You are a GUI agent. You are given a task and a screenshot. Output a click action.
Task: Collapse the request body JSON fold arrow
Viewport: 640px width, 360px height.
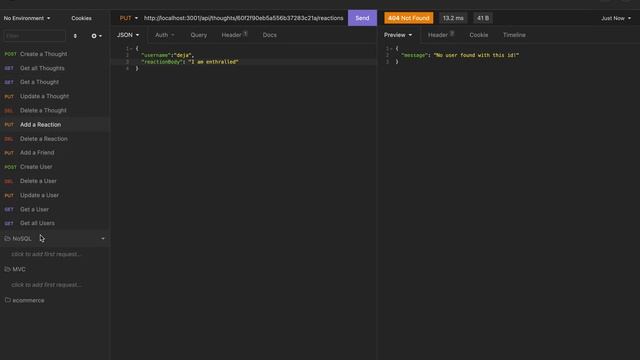point(131,49)
